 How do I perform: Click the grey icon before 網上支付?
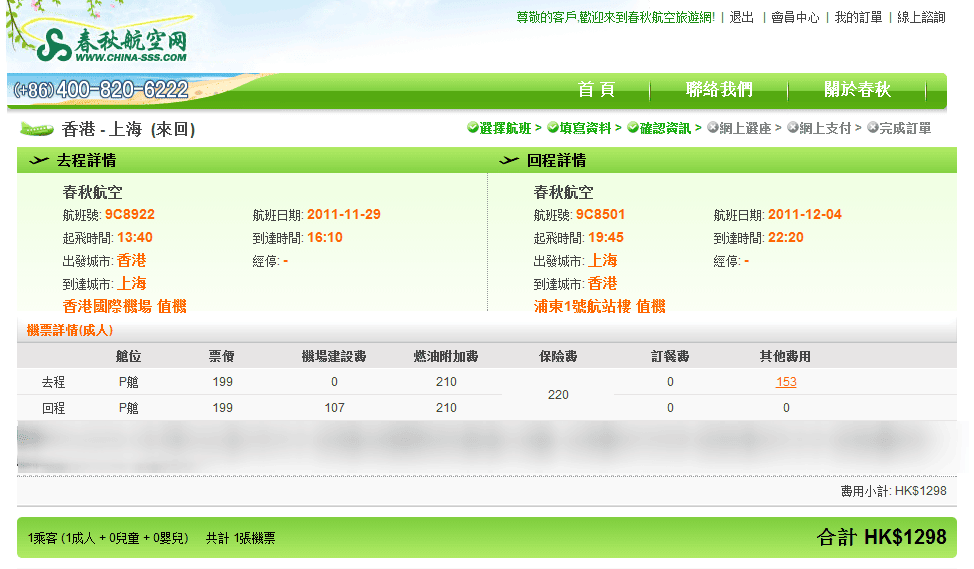(792, 128)
